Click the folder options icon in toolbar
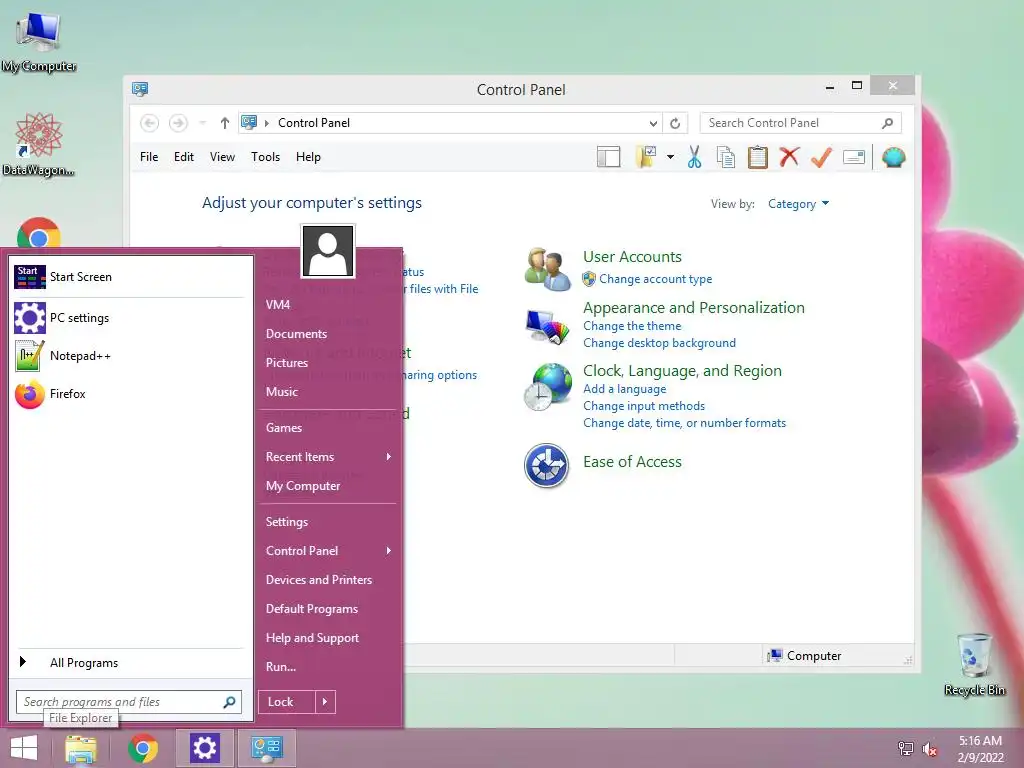Viewport: 1024px width, 768px height. 646,157
